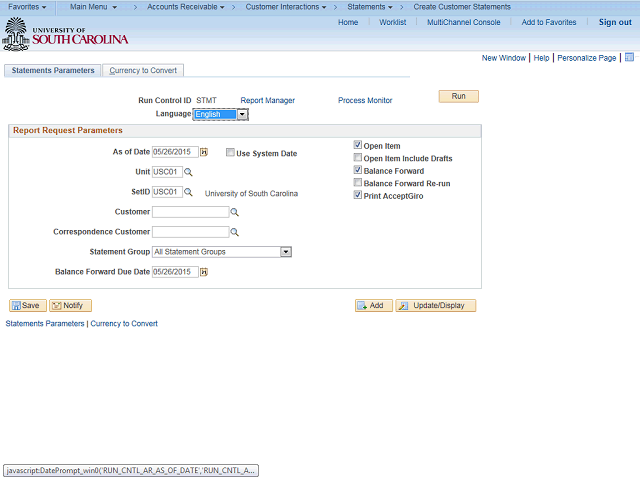Click the page layout icon beside Personalize Page

pos(629,57)
